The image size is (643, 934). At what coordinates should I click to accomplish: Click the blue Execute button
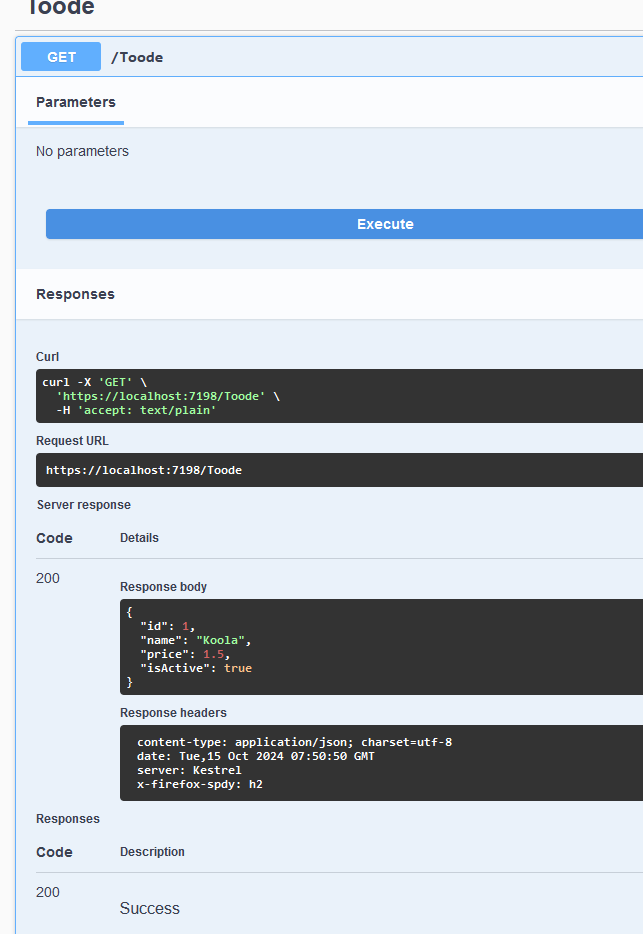point(344,224)
